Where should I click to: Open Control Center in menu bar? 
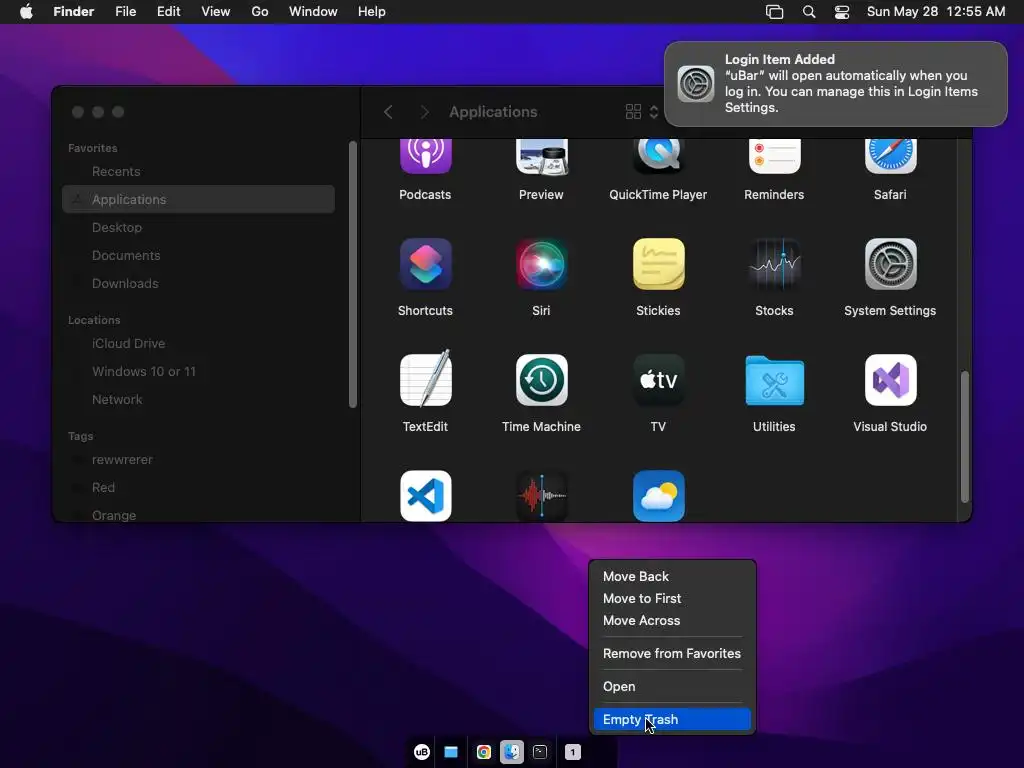842,12
